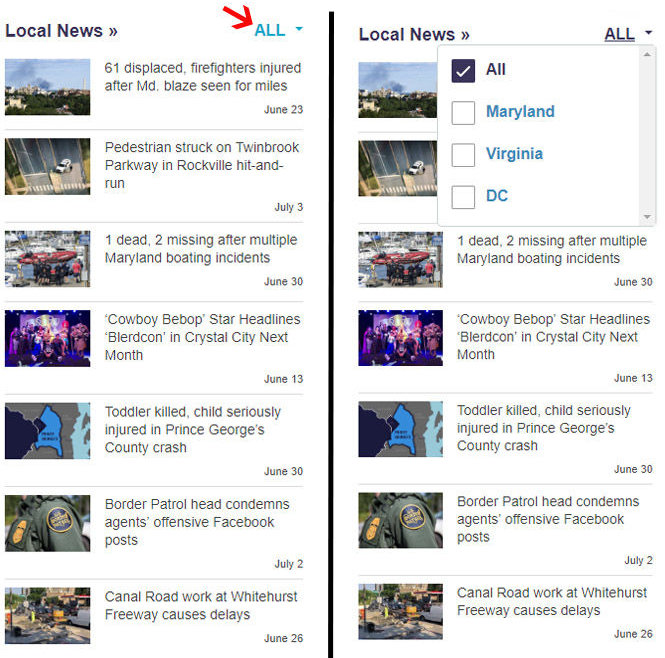
Task: Tick the Virginia checkbox
Action: tap(463, 154)
